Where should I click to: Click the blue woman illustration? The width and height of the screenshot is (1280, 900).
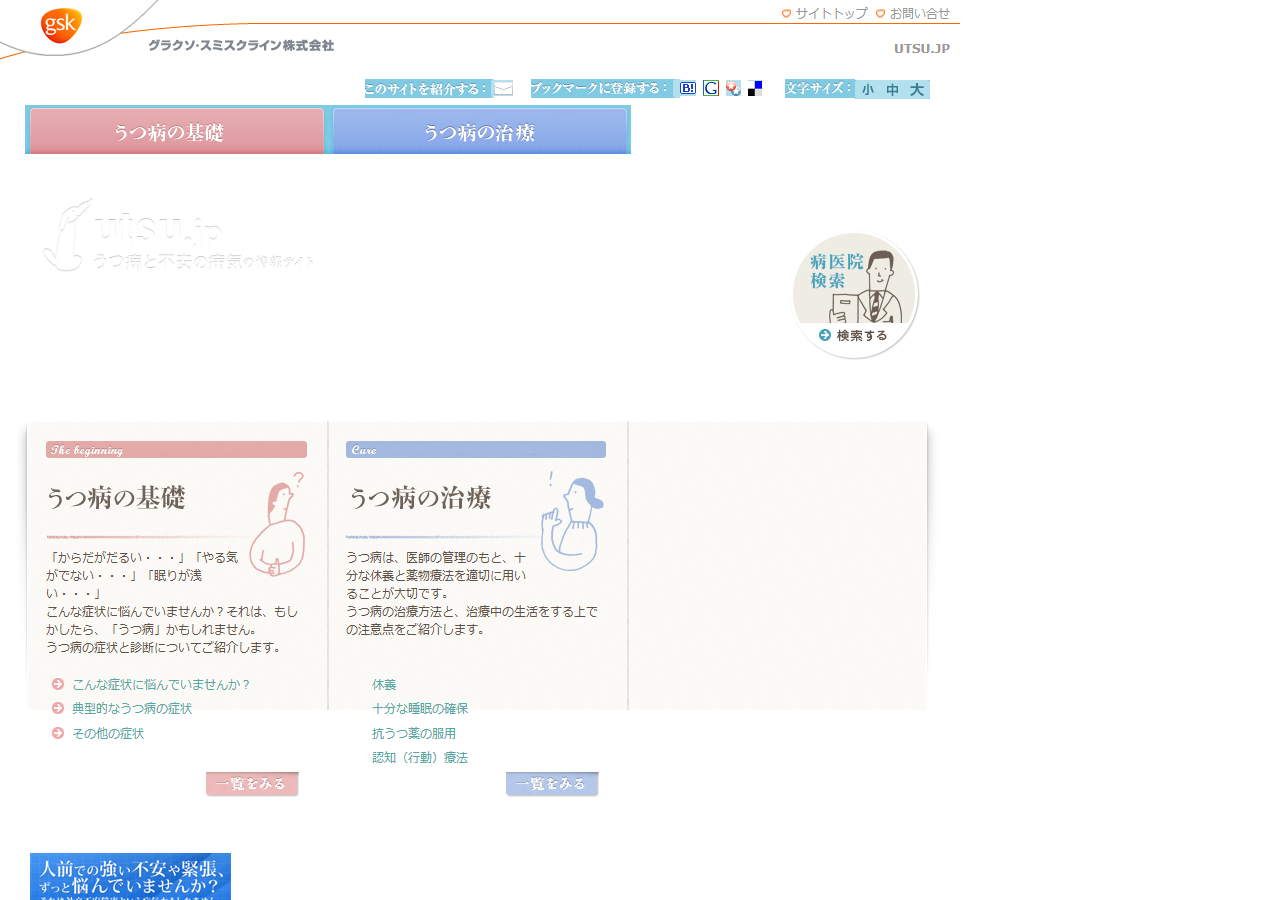(572, 523)
